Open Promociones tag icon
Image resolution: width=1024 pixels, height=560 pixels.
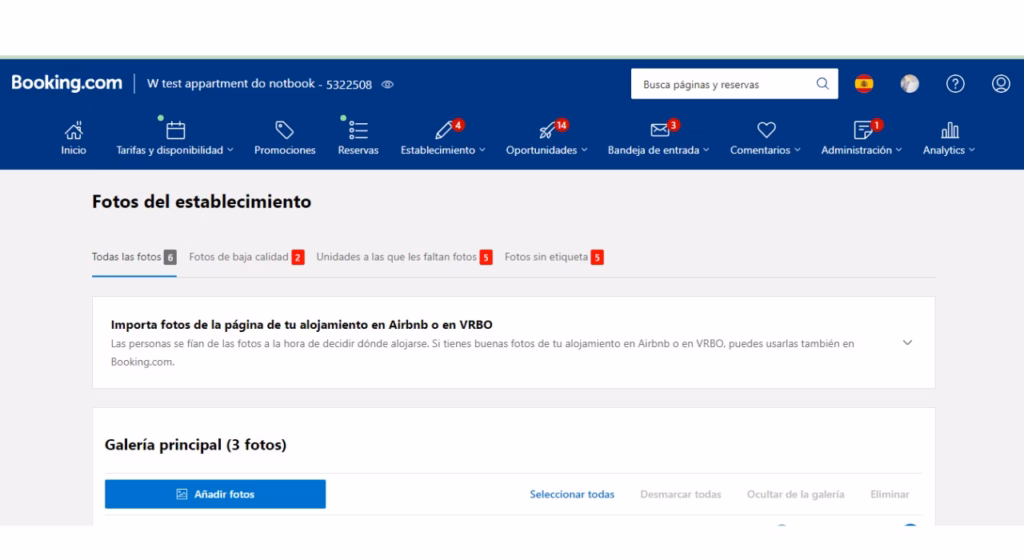284,138
